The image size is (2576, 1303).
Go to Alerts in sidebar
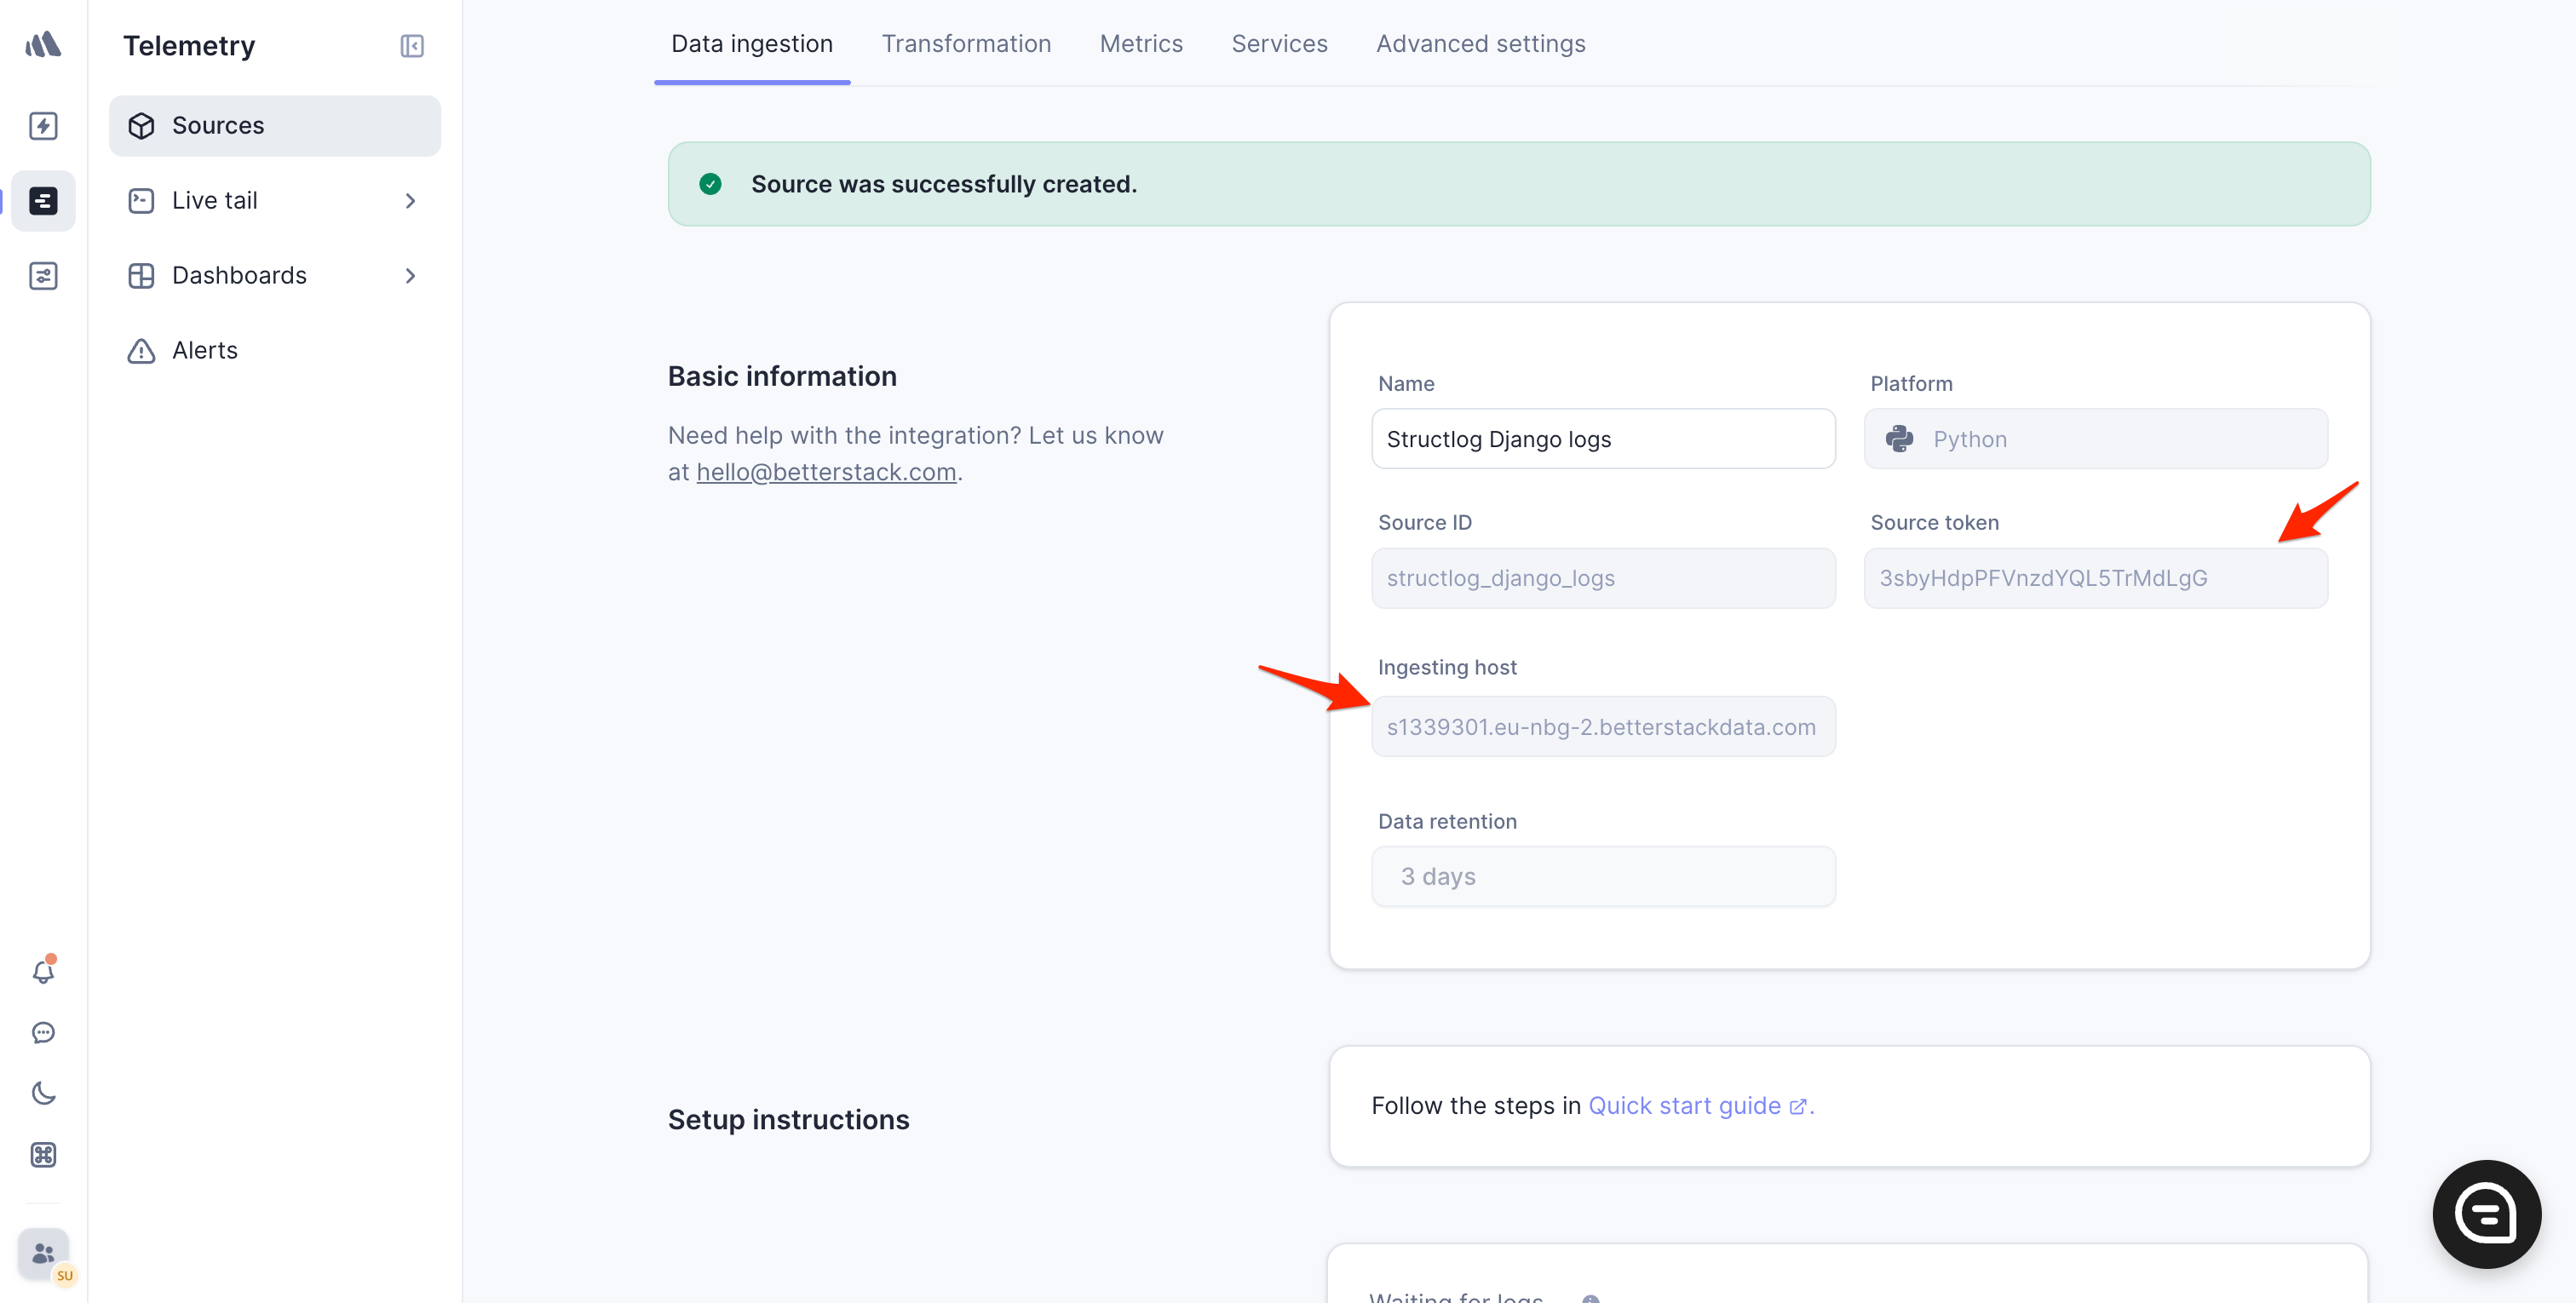205,351
